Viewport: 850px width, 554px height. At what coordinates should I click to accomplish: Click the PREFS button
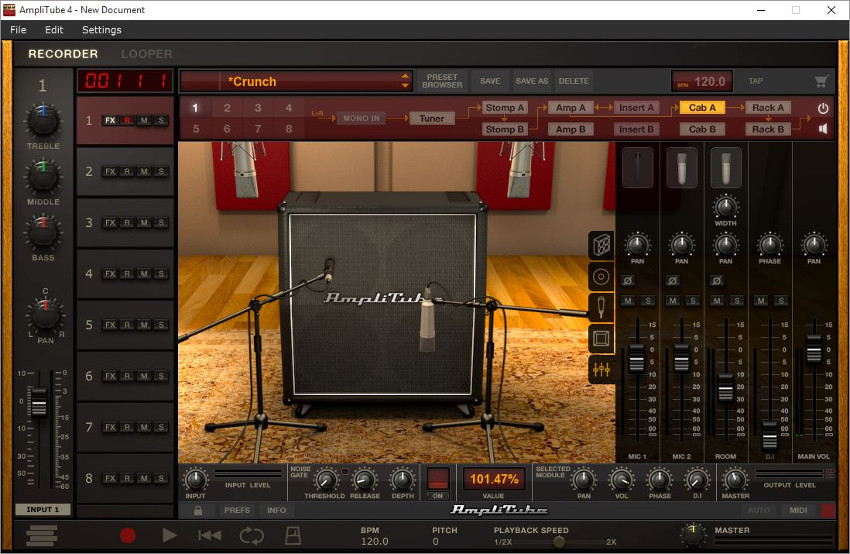coord(237,510)
